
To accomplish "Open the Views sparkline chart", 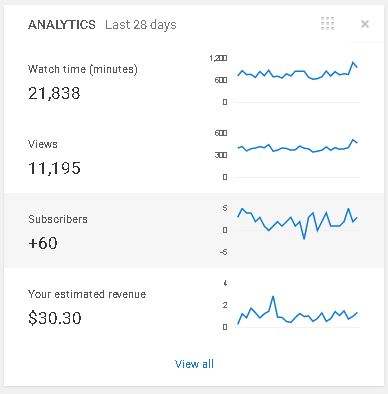I will click(x=285, y=155).
